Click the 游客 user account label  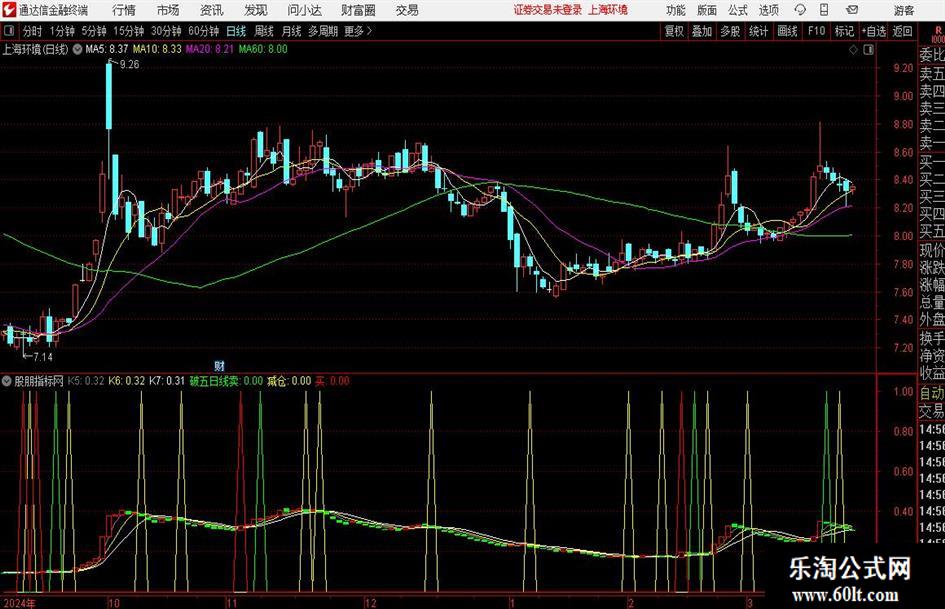point(904,10)
